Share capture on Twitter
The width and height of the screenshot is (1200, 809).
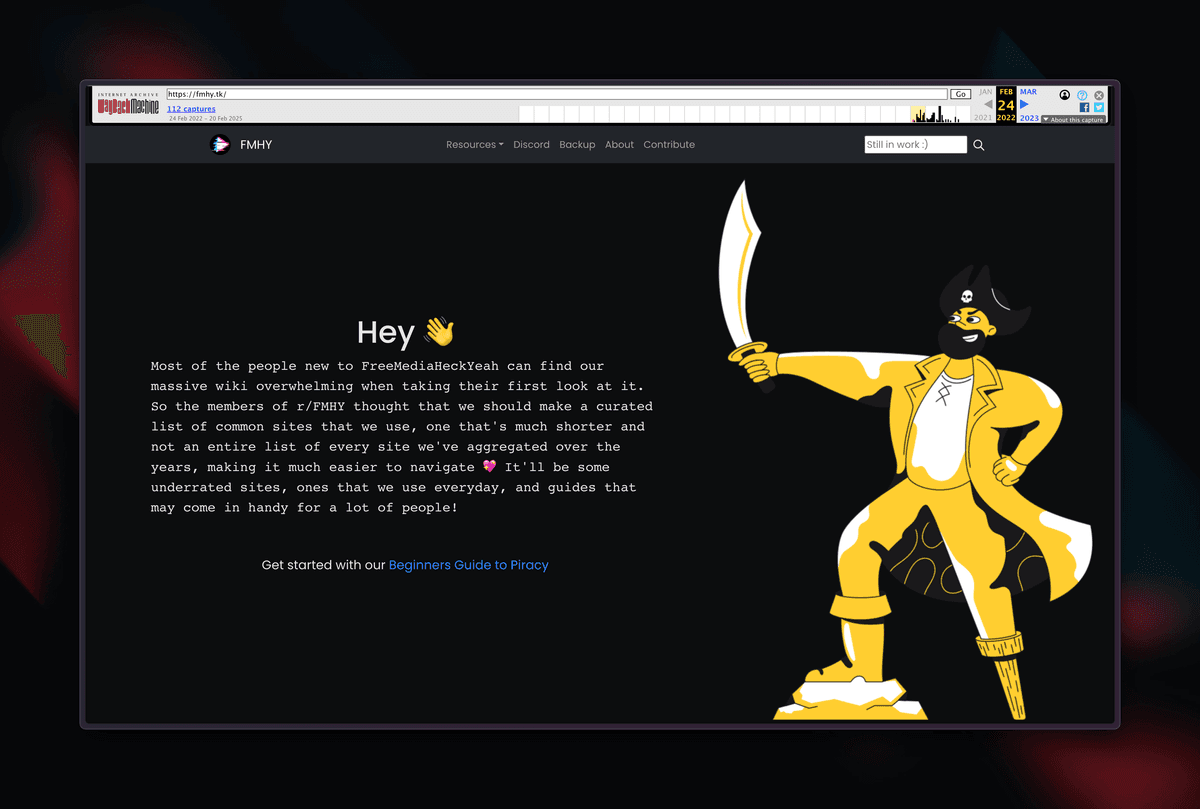click(1099, 107)
